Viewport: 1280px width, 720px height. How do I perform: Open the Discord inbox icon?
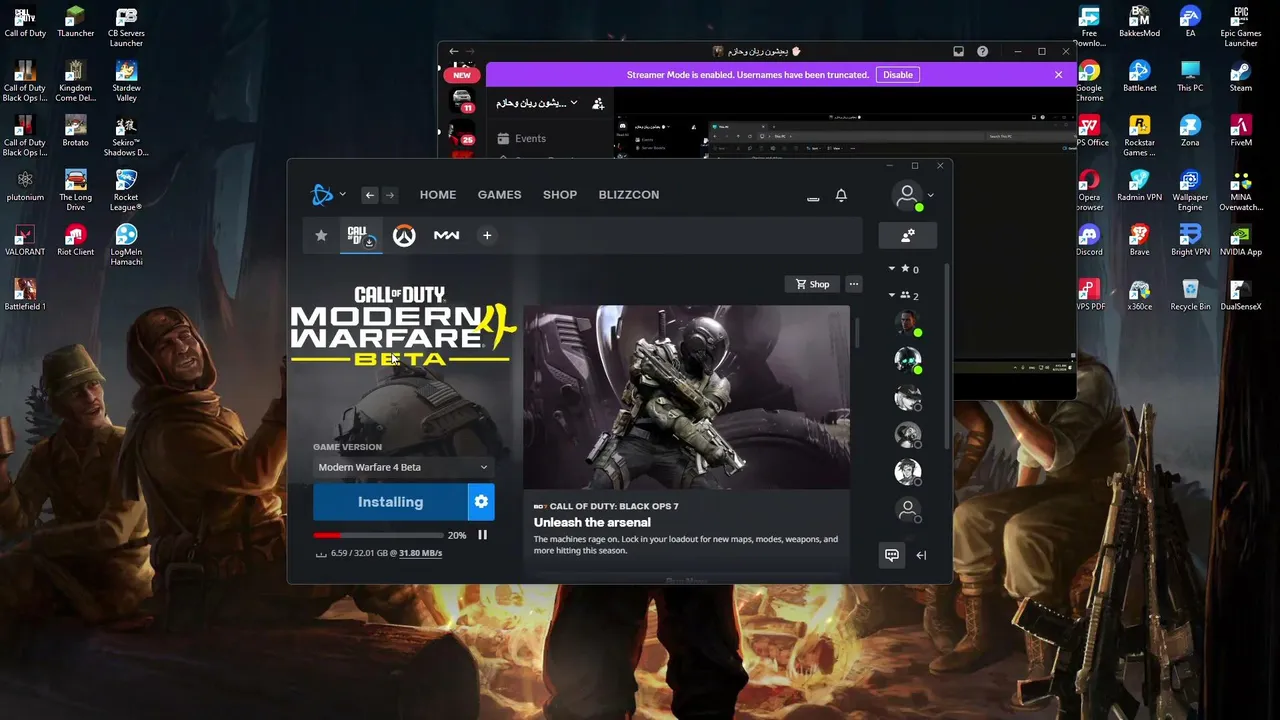pos(958,51)
